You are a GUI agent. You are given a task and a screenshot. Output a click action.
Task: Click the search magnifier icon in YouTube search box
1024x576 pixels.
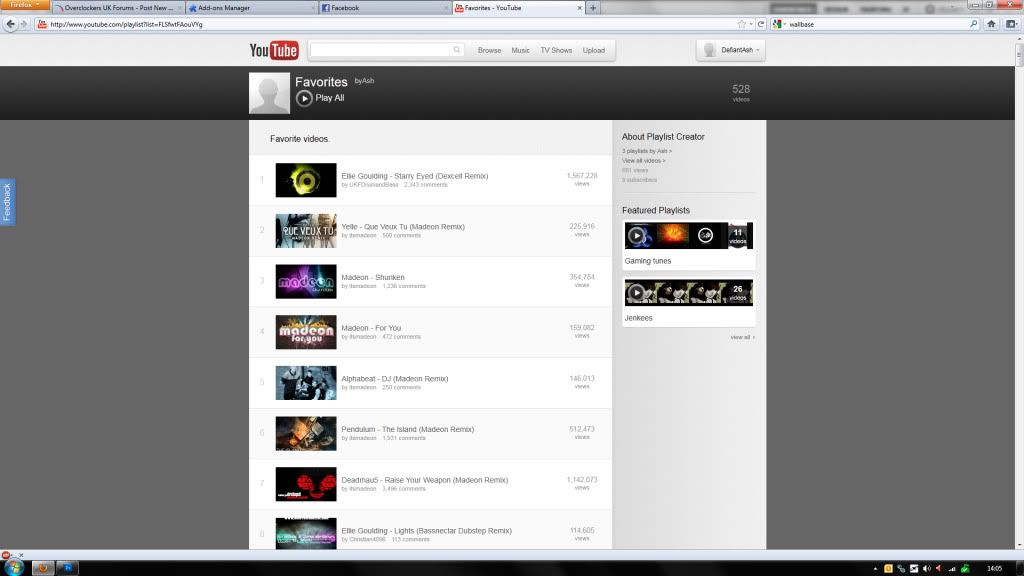(458, 50)
